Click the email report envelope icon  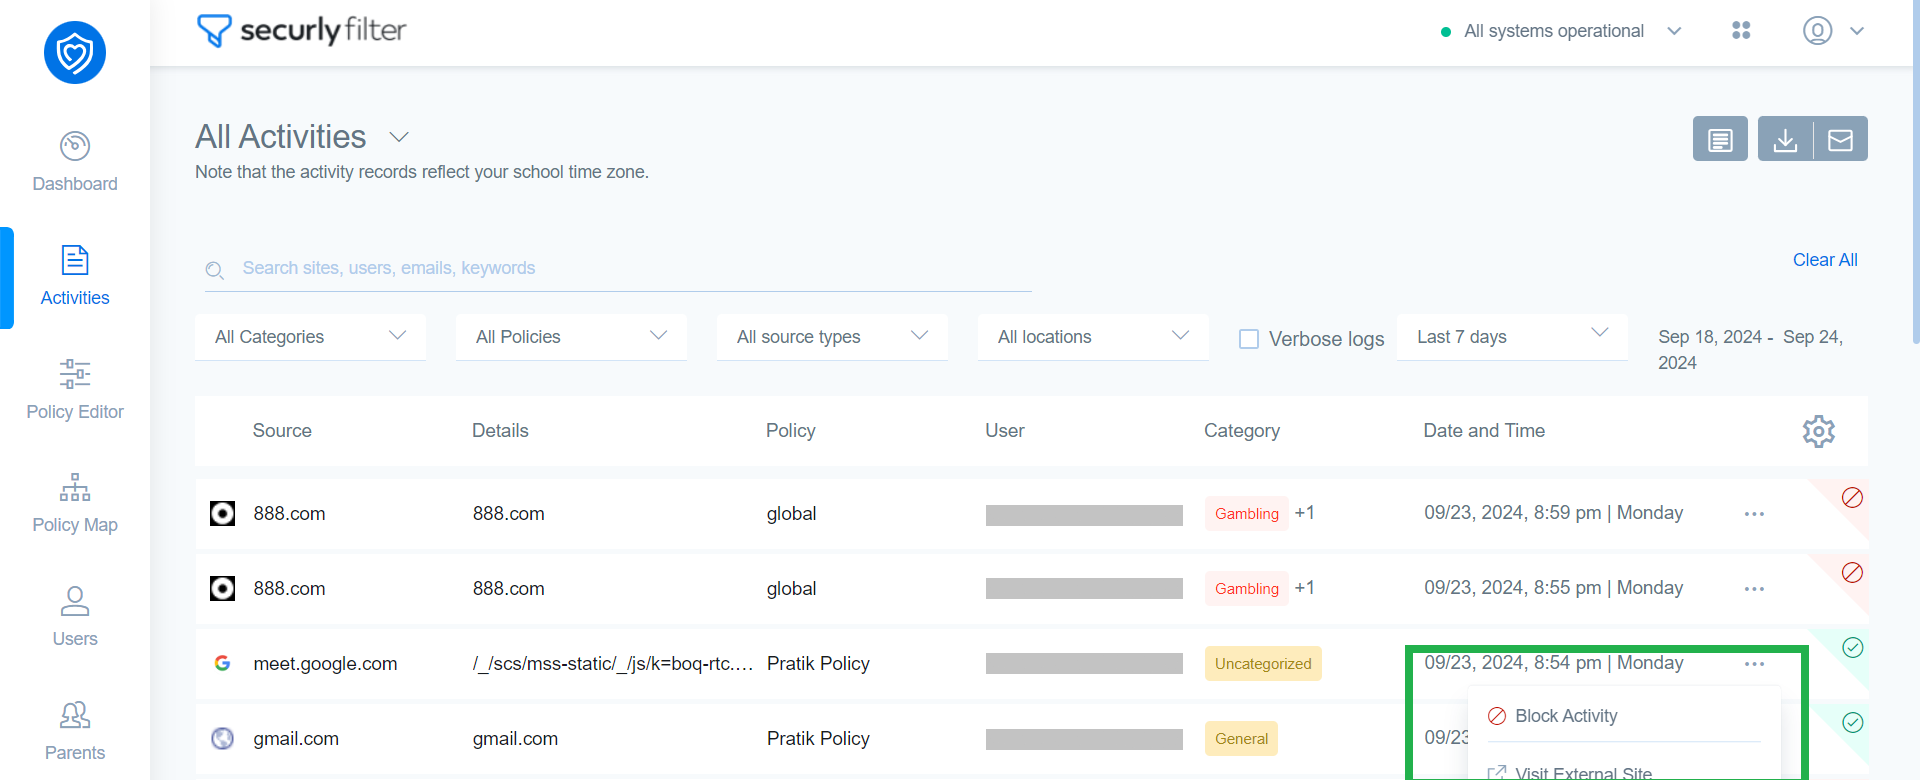(x=1840, y=139)
